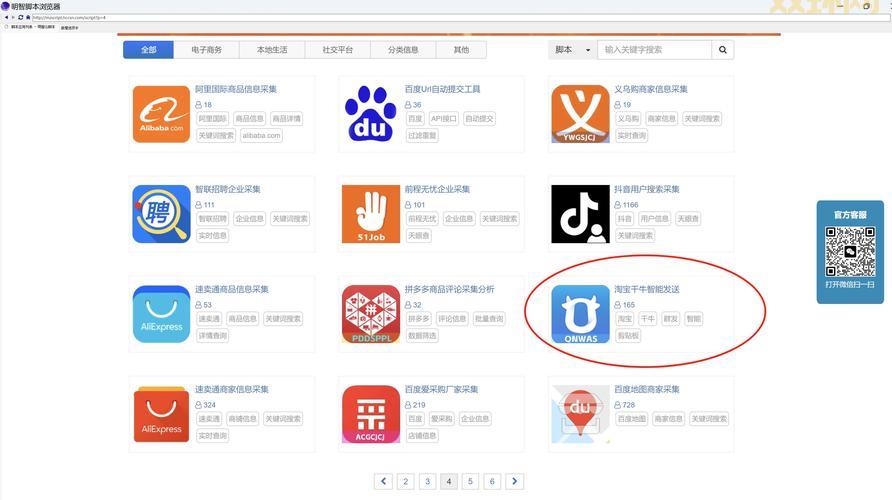Expand the 脚本 search type dropdown
This screenshot has width=892, height=500.
tap(572, 50)
